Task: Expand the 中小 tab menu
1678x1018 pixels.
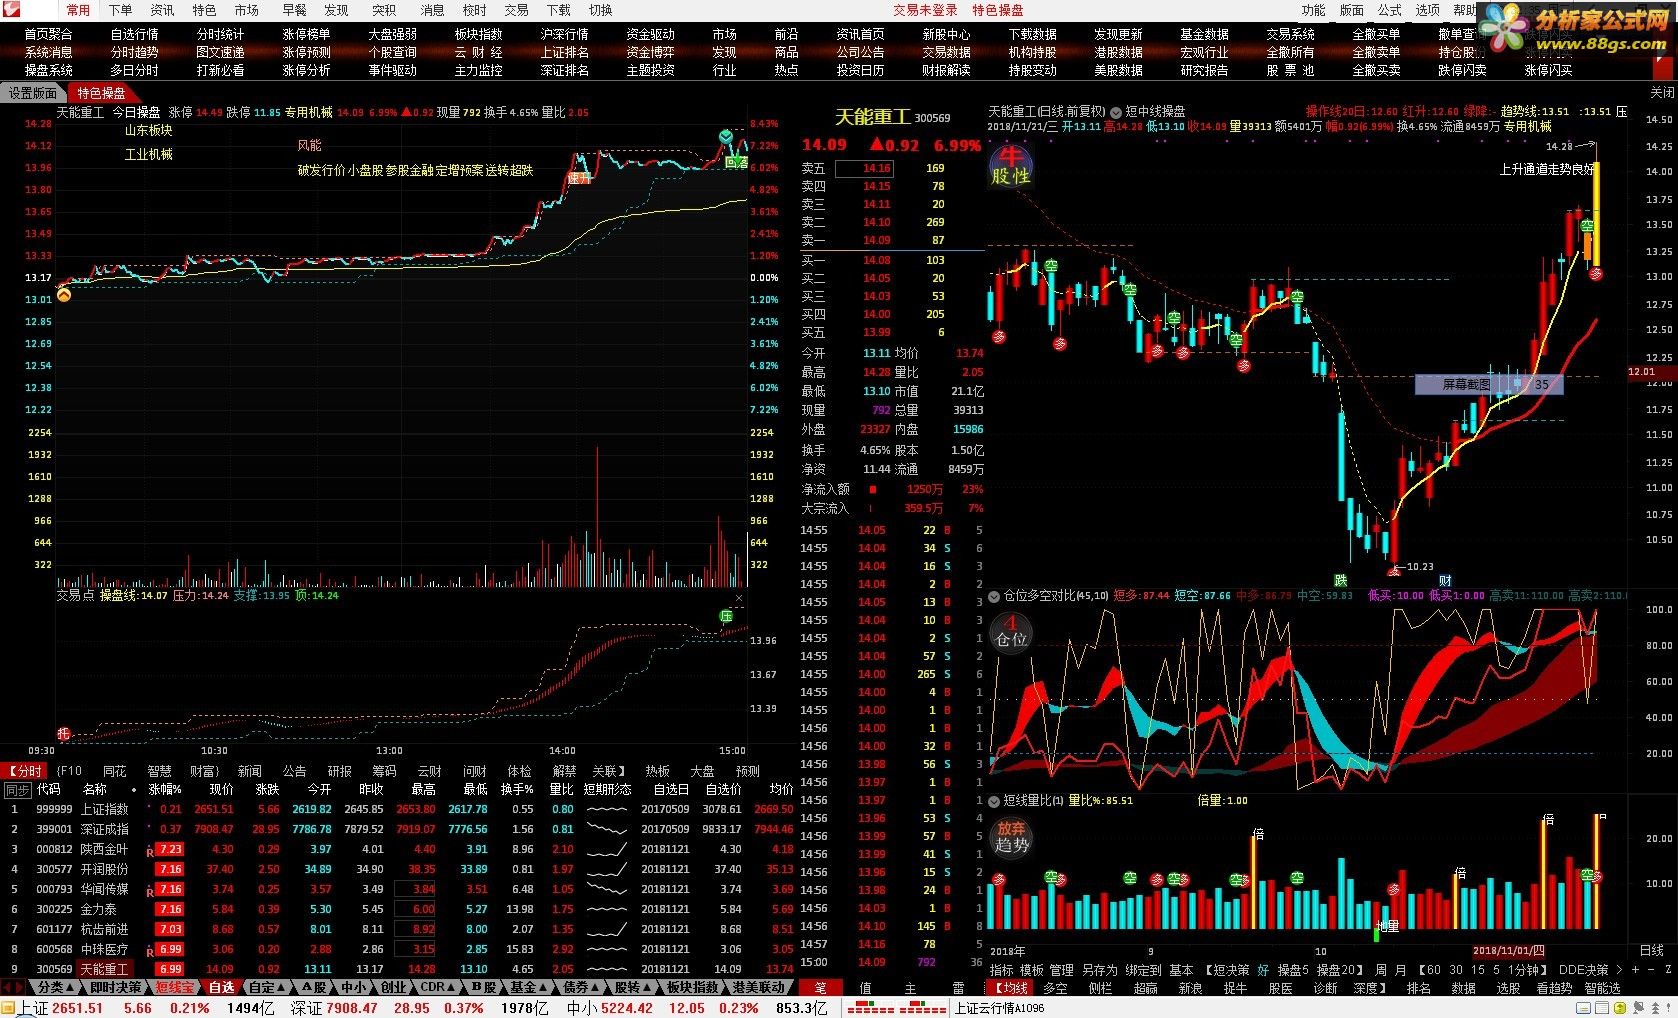Action: 354,987
